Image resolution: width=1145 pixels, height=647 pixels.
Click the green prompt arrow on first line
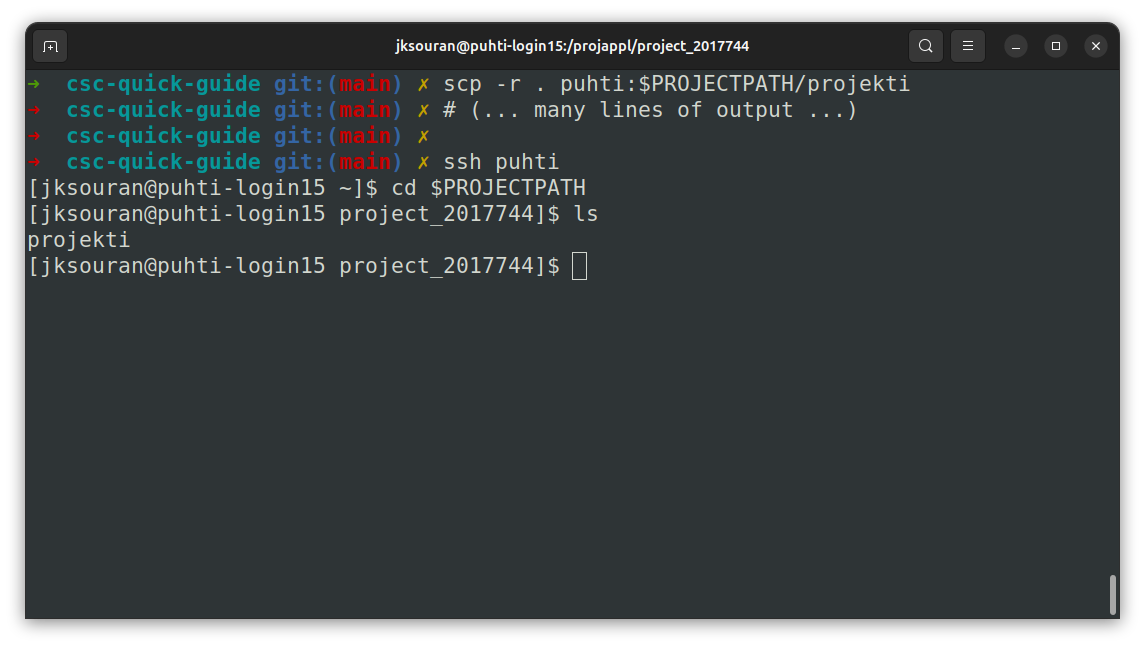coord(34,84)
